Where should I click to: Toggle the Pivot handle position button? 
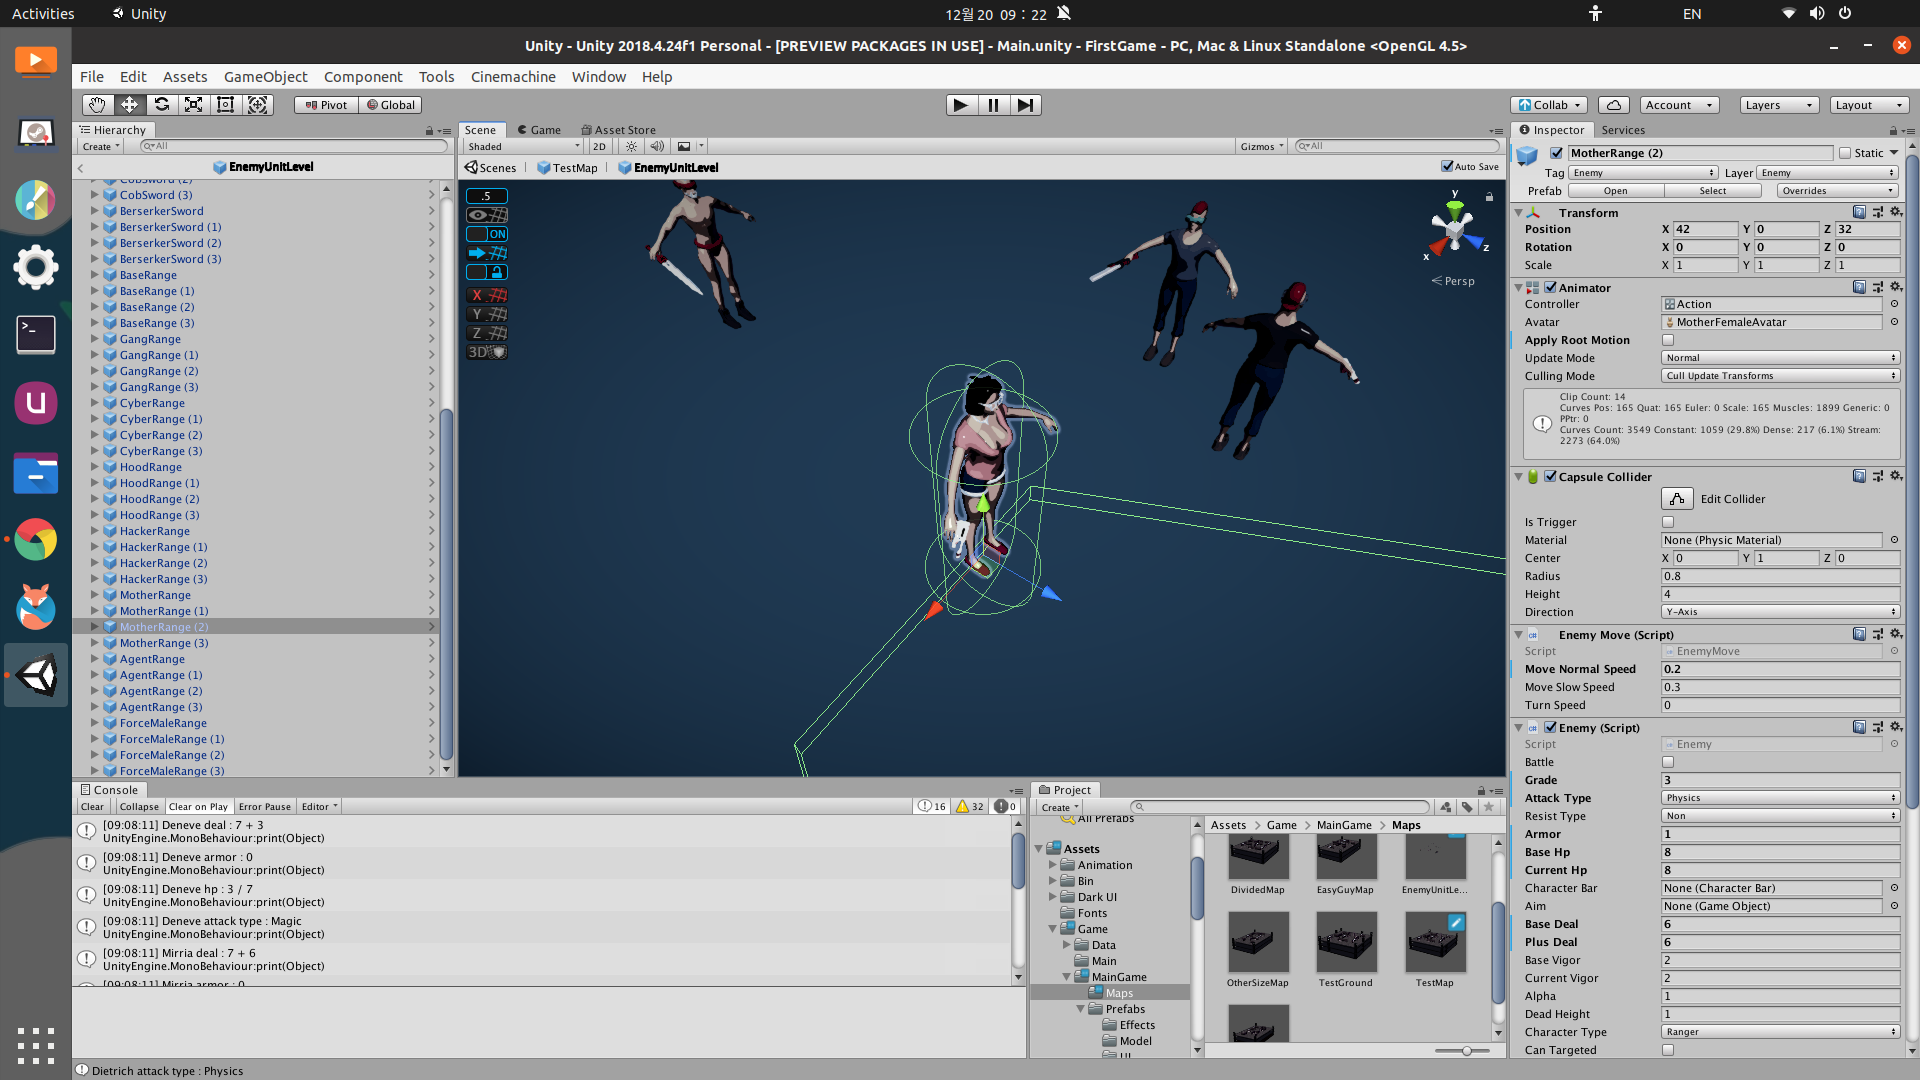[x=326, y=105]
